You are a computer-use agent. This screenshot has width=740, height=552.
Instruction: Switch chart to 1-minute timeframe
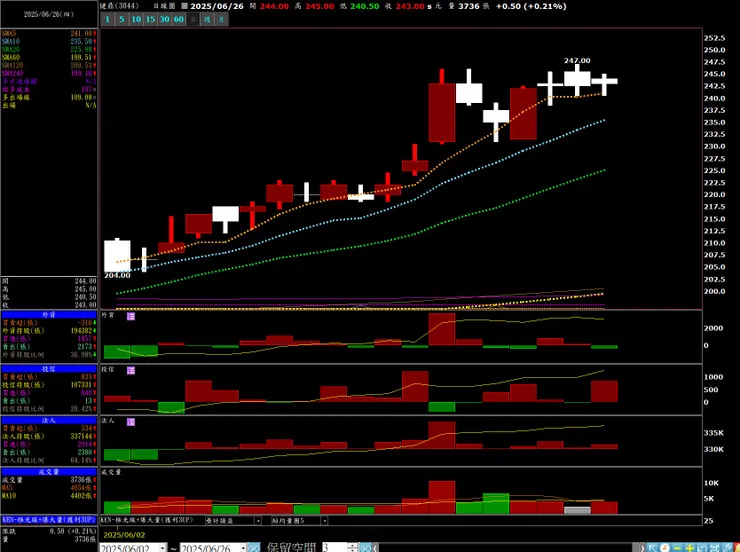click(x=108, y=19)
